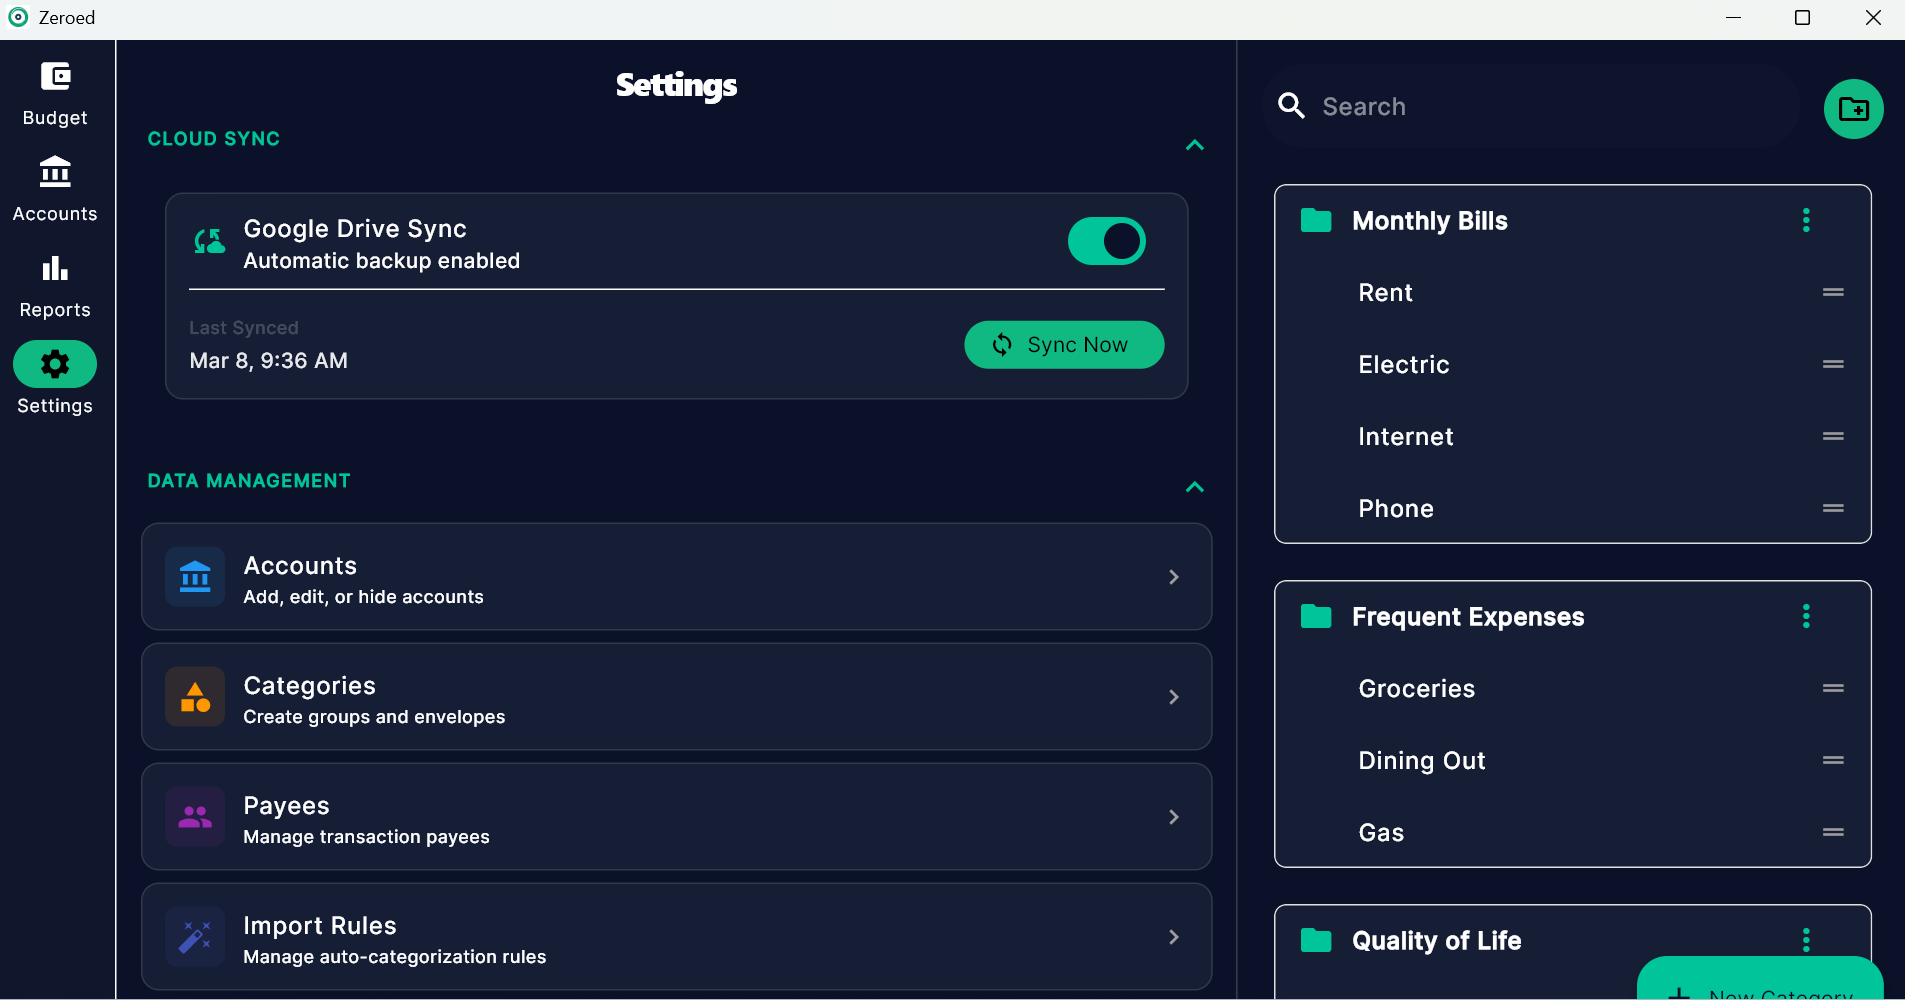Disable Google Drive Sync automatic backup
The width and height of the screenshot is (1905, 1000).
pos(1105,241)
